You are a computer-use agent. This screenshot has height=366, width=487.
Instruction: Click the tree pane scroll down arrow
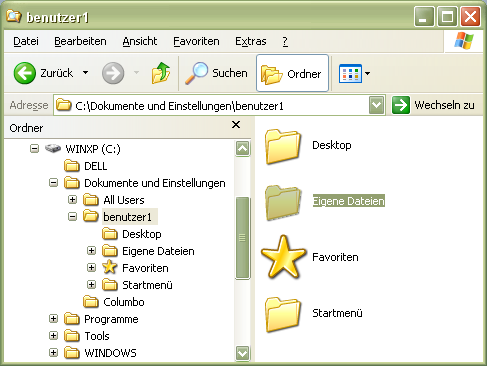pos(242,353)
